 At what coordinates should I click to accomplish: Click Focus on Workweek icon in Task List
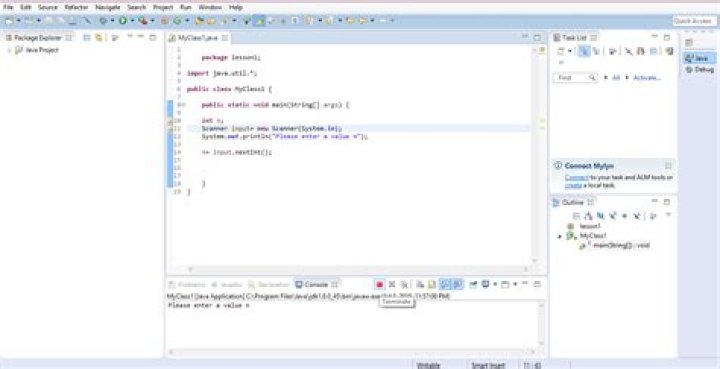(612, 51)
